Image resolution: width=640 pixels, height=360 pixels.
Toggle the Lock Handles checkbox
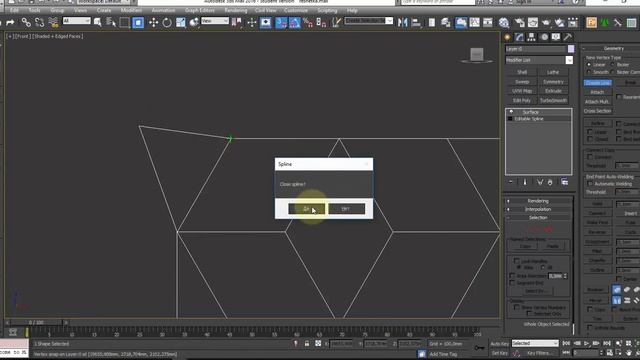517,261
